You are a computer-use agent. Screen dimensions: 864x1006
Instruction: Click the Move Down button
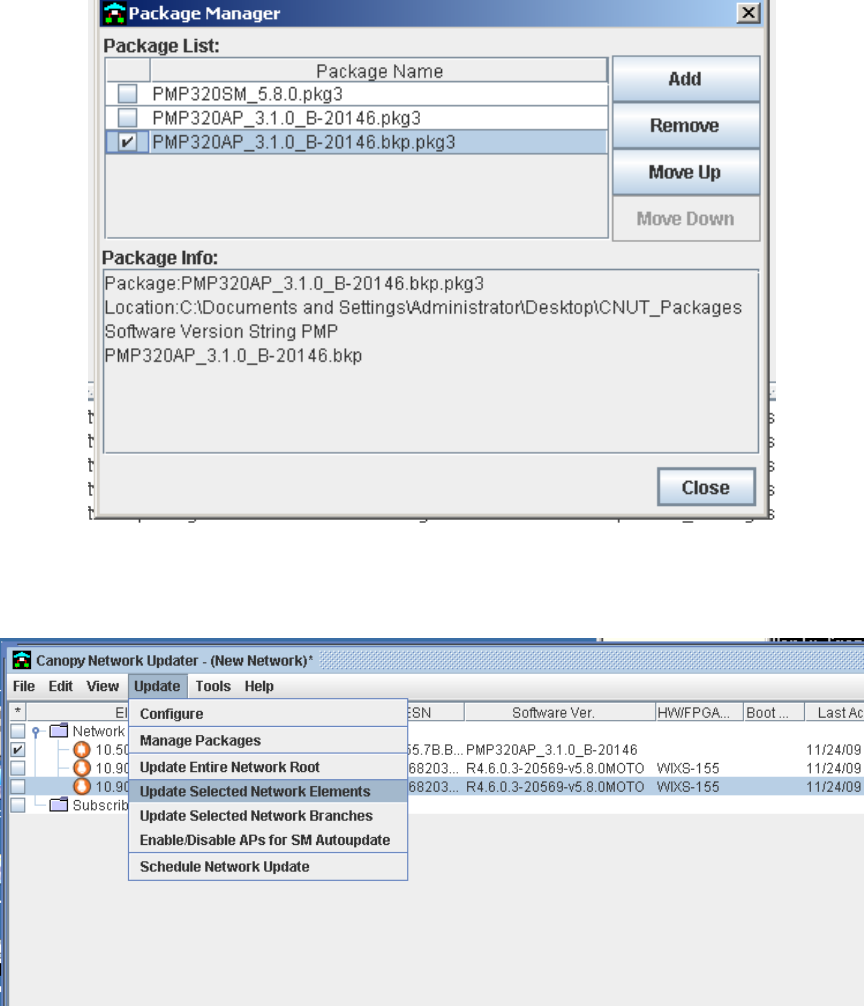[x=686, y=219]
